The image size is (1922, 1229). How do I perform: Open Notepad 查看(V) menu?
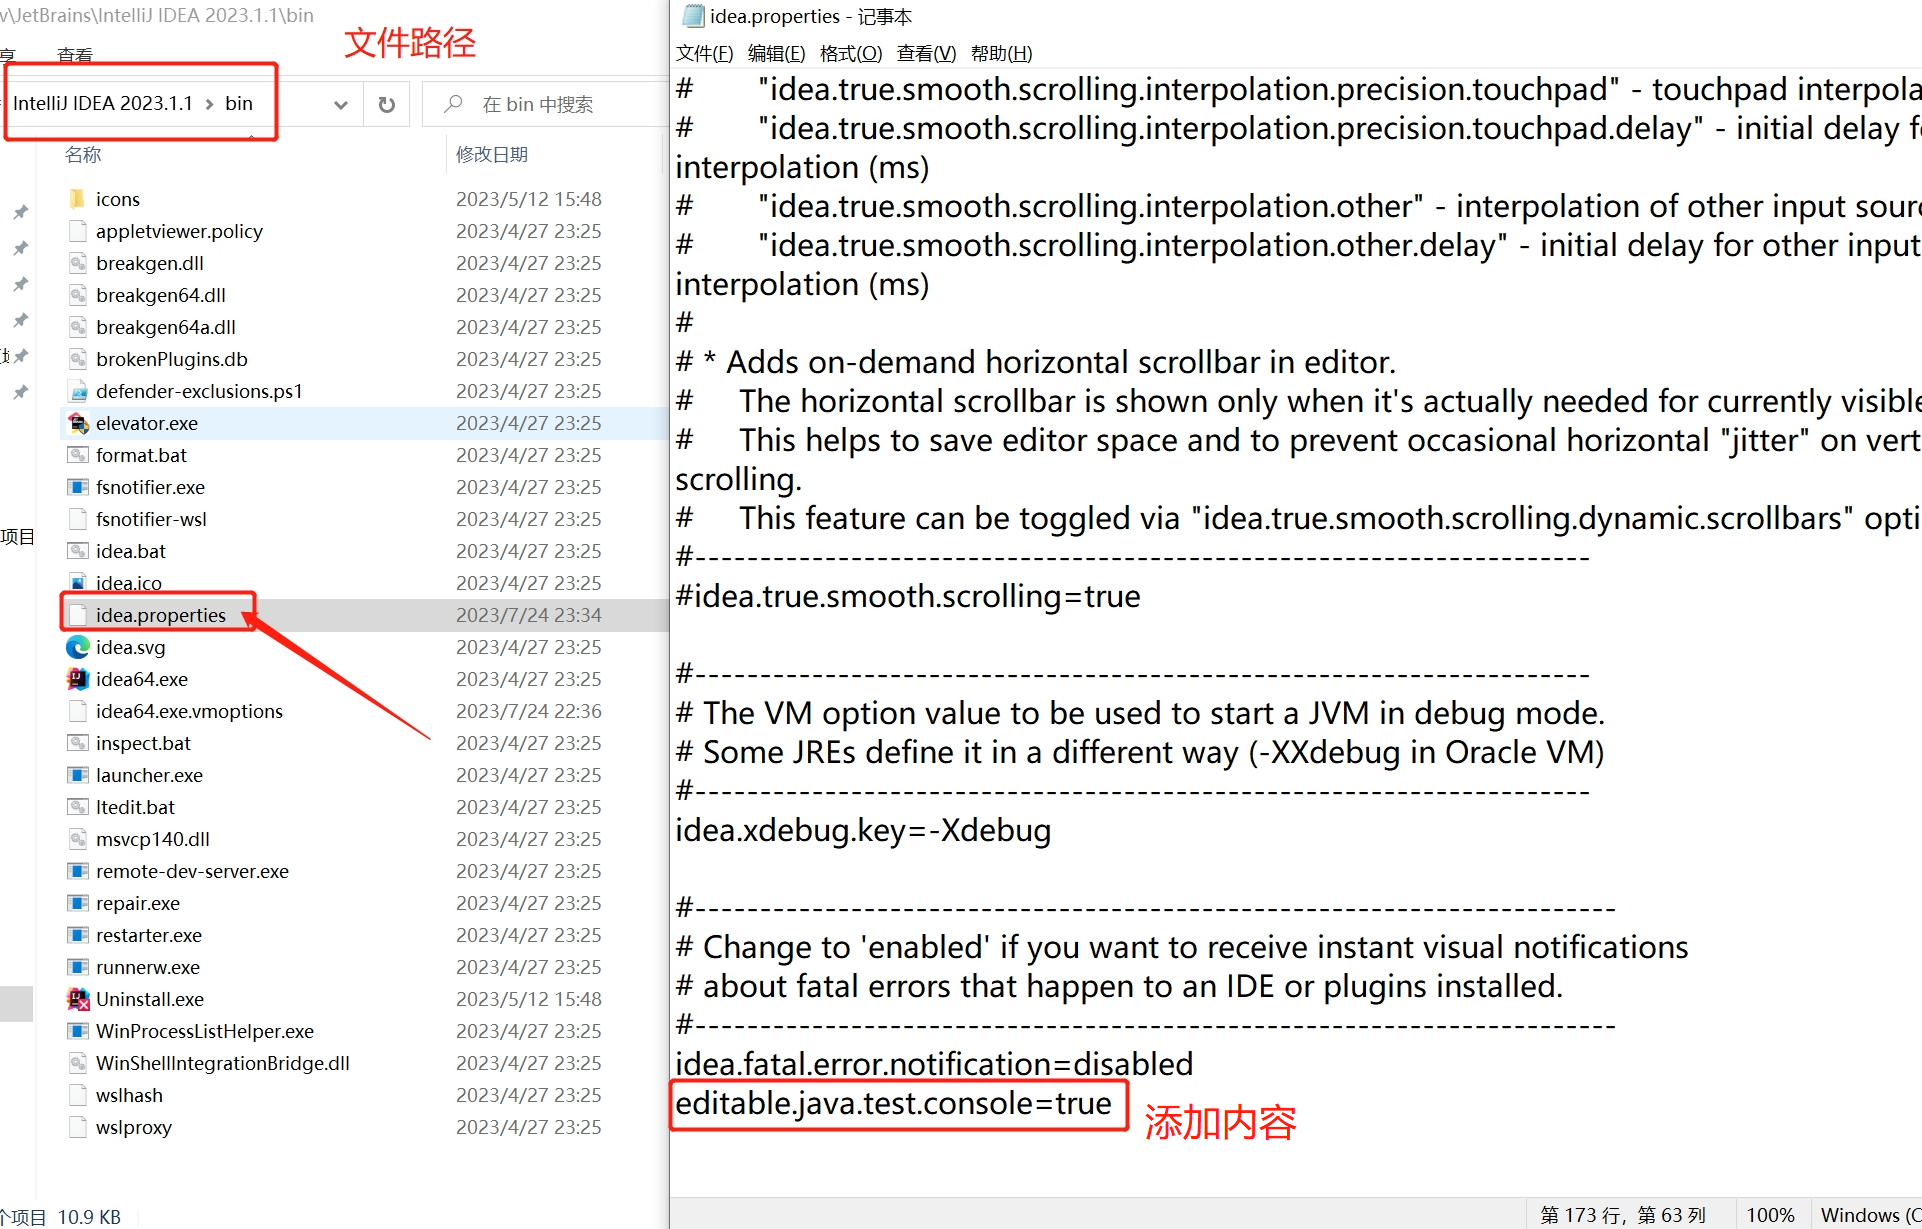[x=927, y=53]
